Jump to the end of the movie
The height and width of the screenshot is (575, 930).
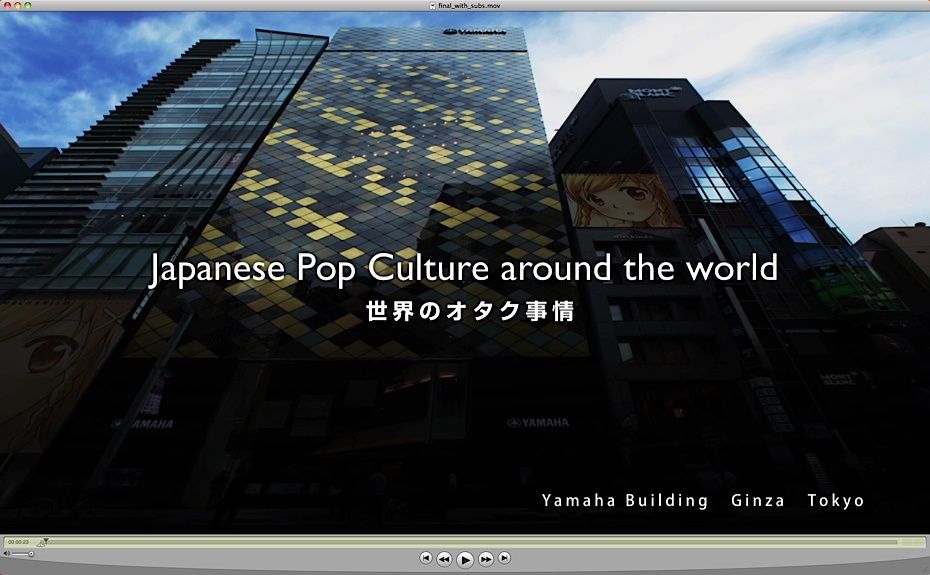504,558
